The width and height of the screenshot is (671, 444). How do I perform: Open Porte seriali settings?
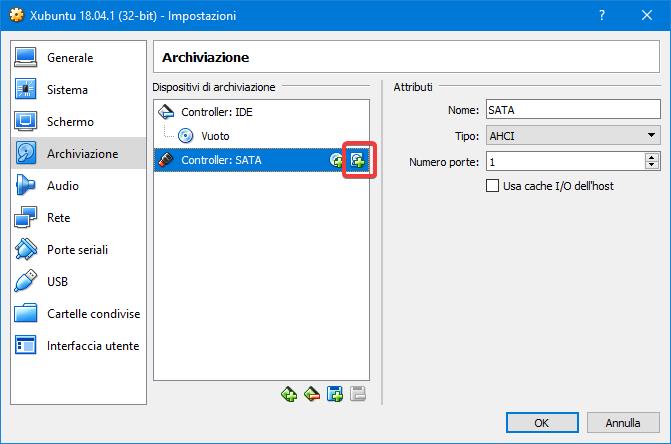pos(78,249)
